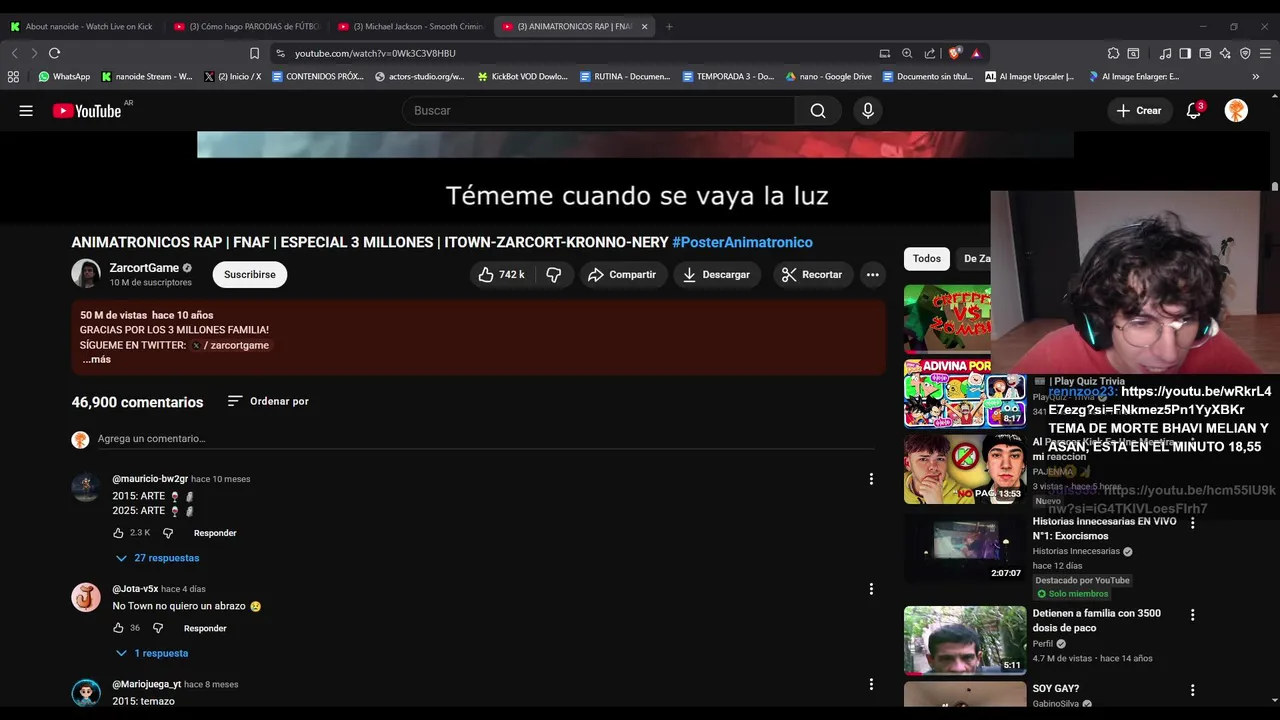1280x720 pixels.
Task: Open the browser extensions puzzle icon
Action: [1113, 53]
